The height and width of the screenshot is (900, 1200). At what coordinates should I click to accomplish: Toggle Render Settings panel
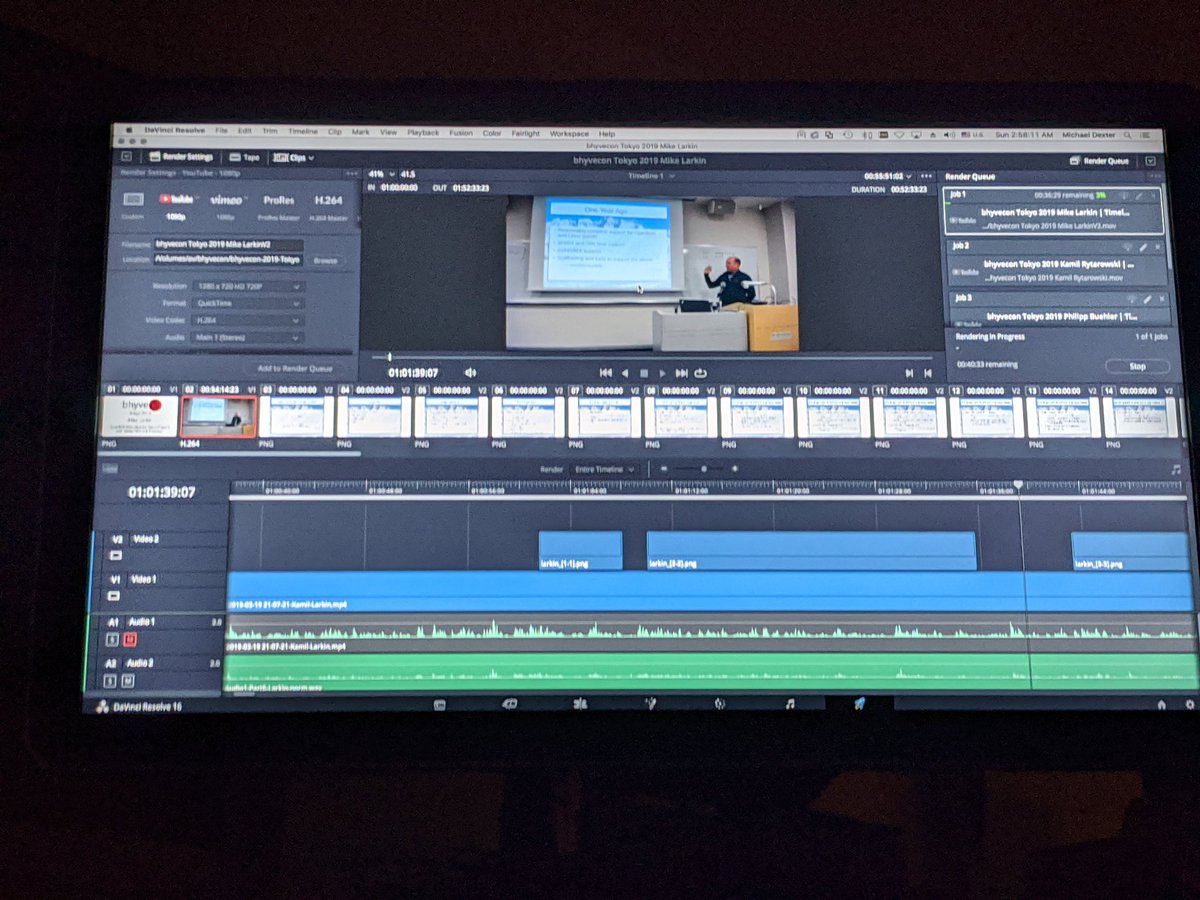(181, 157)
